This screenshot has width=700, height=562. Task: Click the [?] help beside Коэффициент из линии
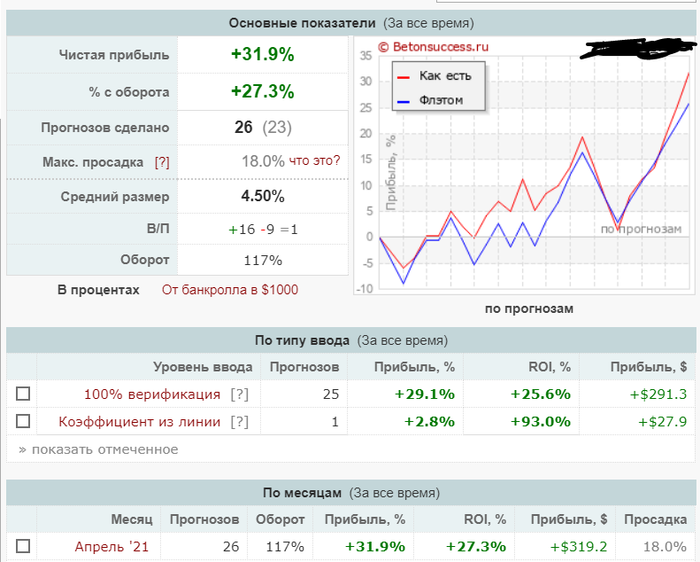click(239, 421)
